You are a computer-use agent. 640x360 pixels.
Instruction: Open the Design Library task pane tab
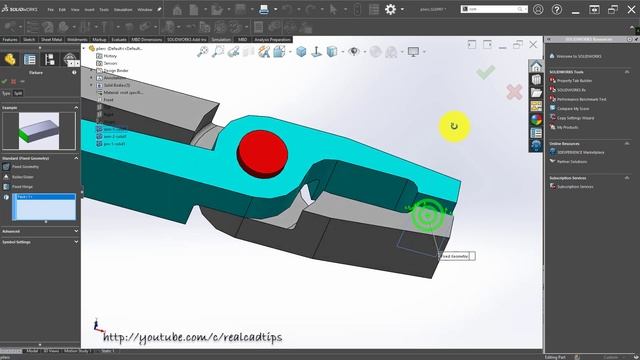(536, 79)
